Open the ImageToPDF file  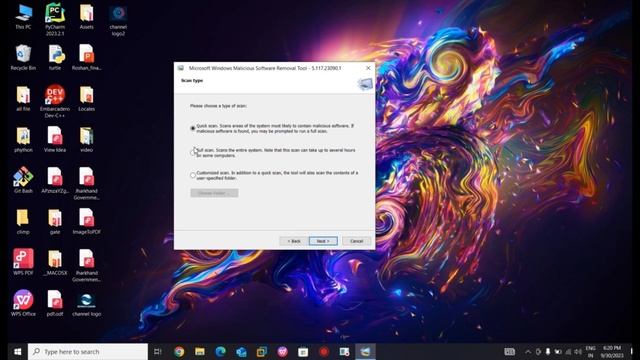87,221
